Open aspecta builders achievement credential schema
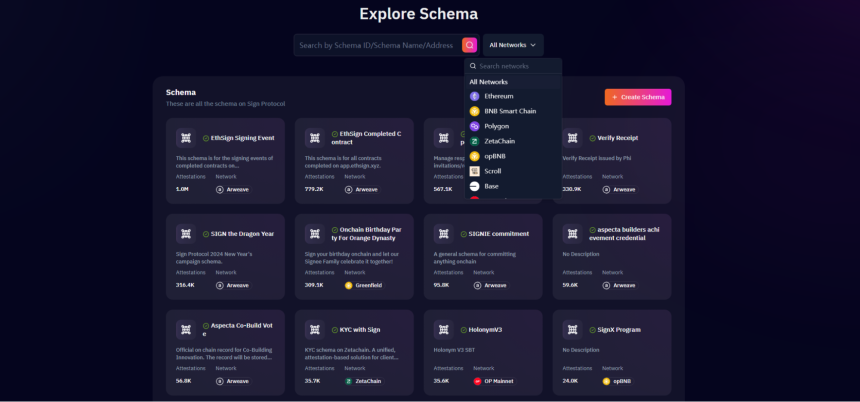The width and height of the screenshot is (860, 402). pyautogui.click(x=624, y=234)
